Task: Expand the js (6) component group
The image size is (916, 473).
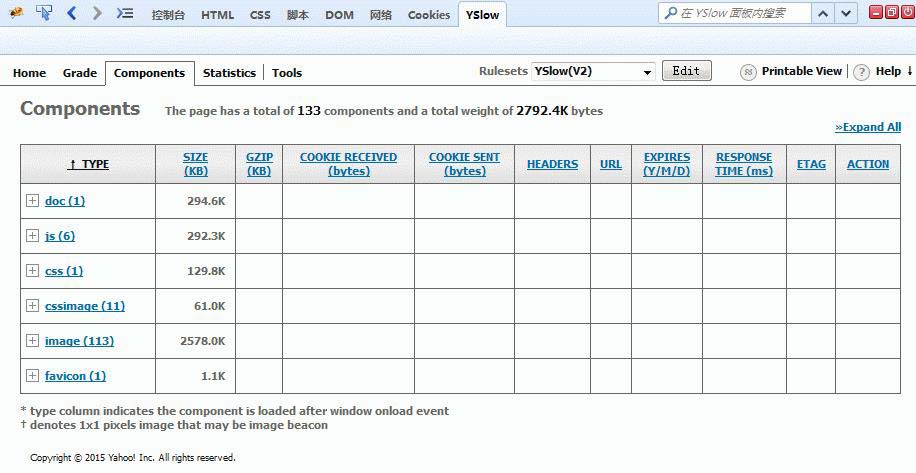Action: (x=32, y=236)
